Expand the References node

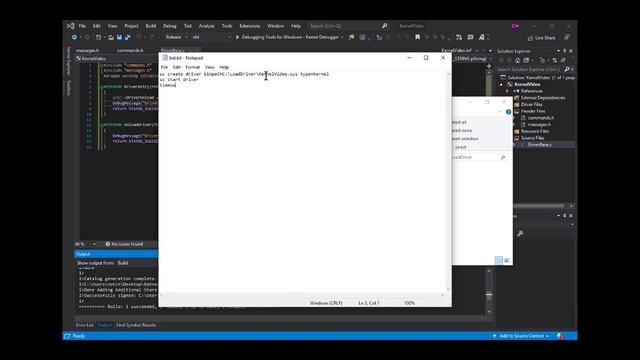tap(507, 91)
